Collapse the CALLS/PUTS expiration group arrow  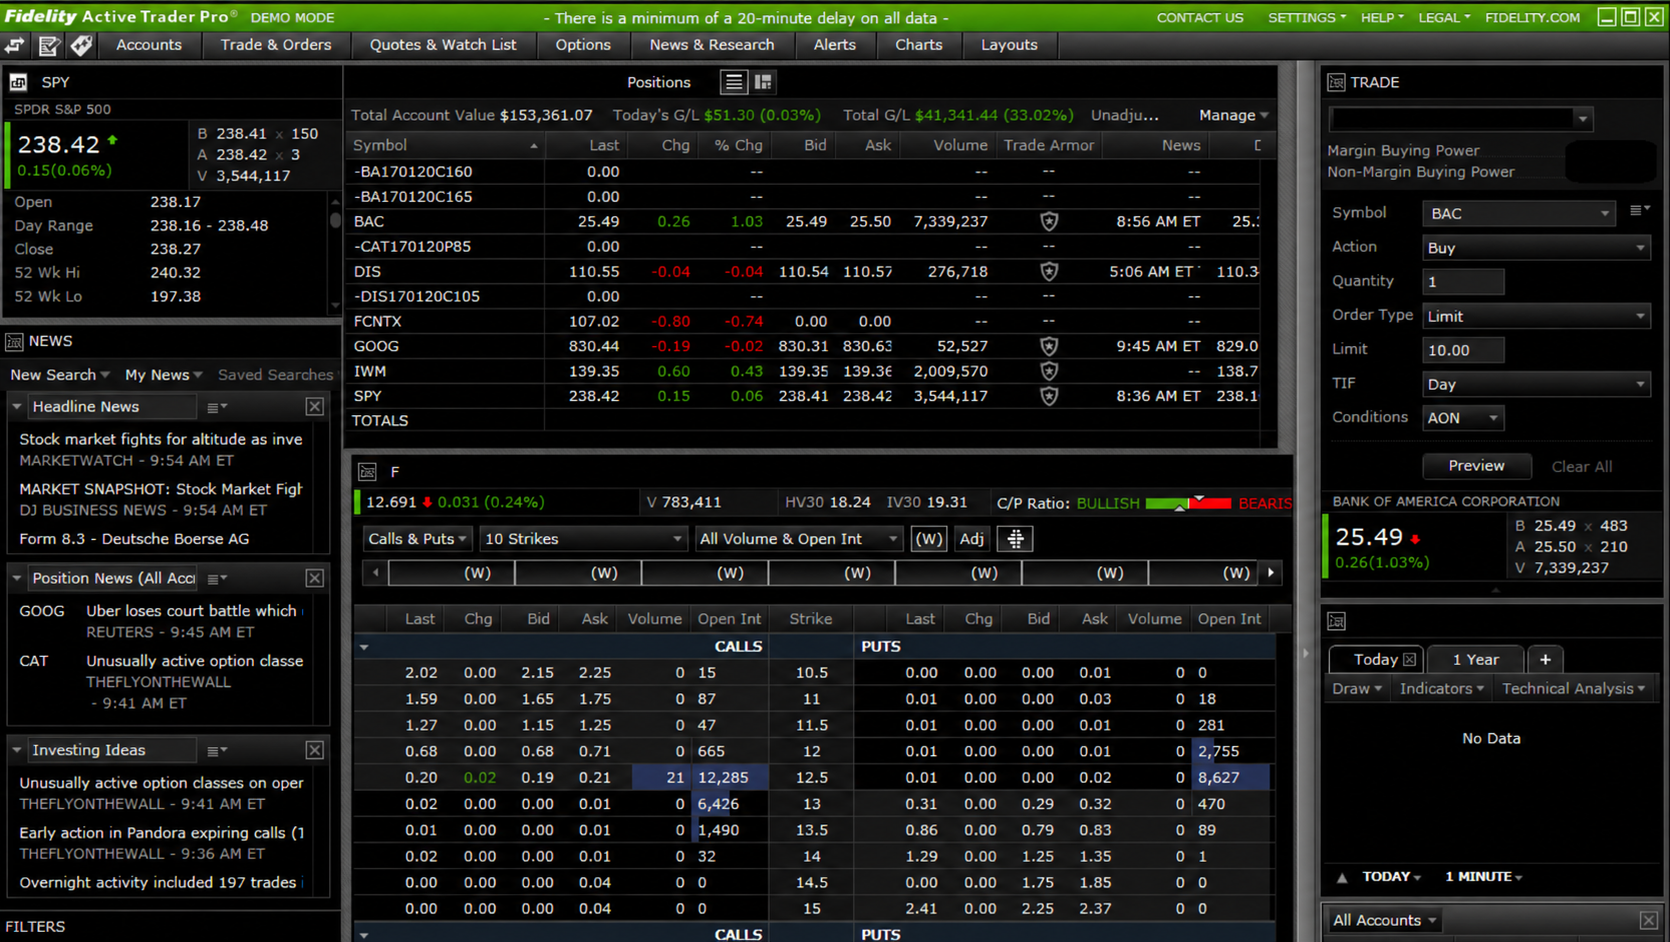click(364, 647)
